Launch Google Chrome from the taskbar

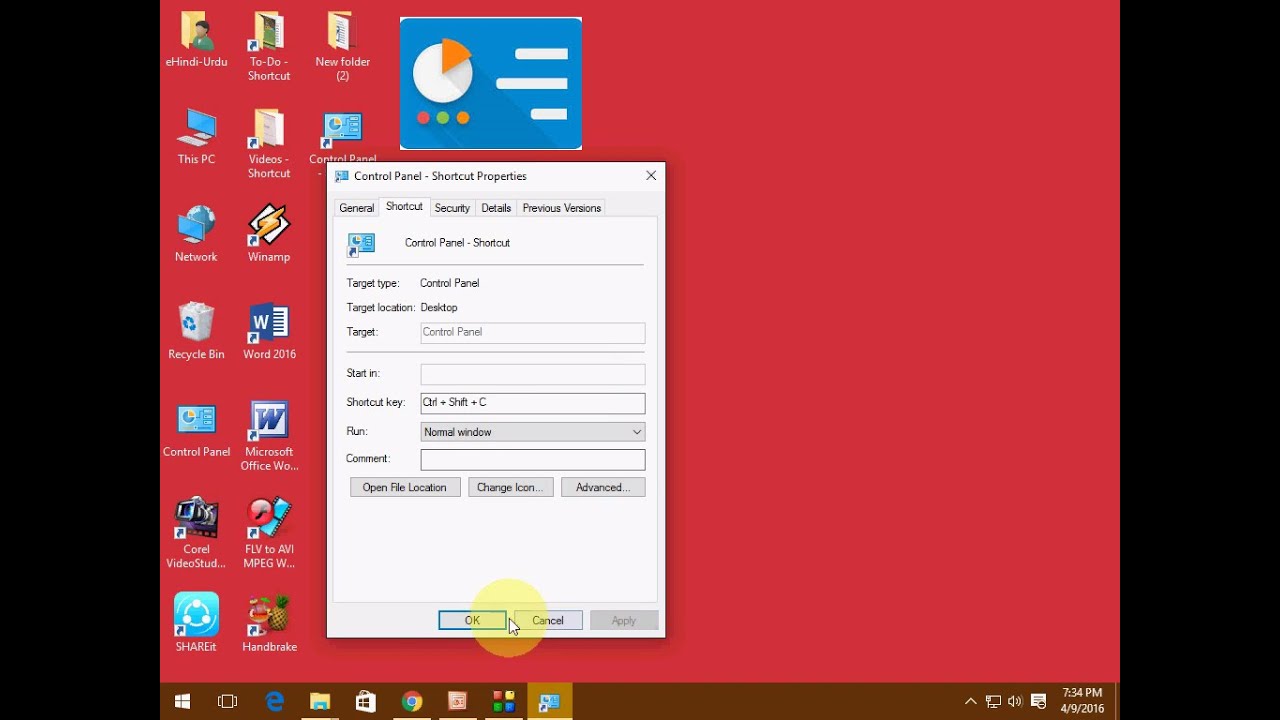[412, 702]
